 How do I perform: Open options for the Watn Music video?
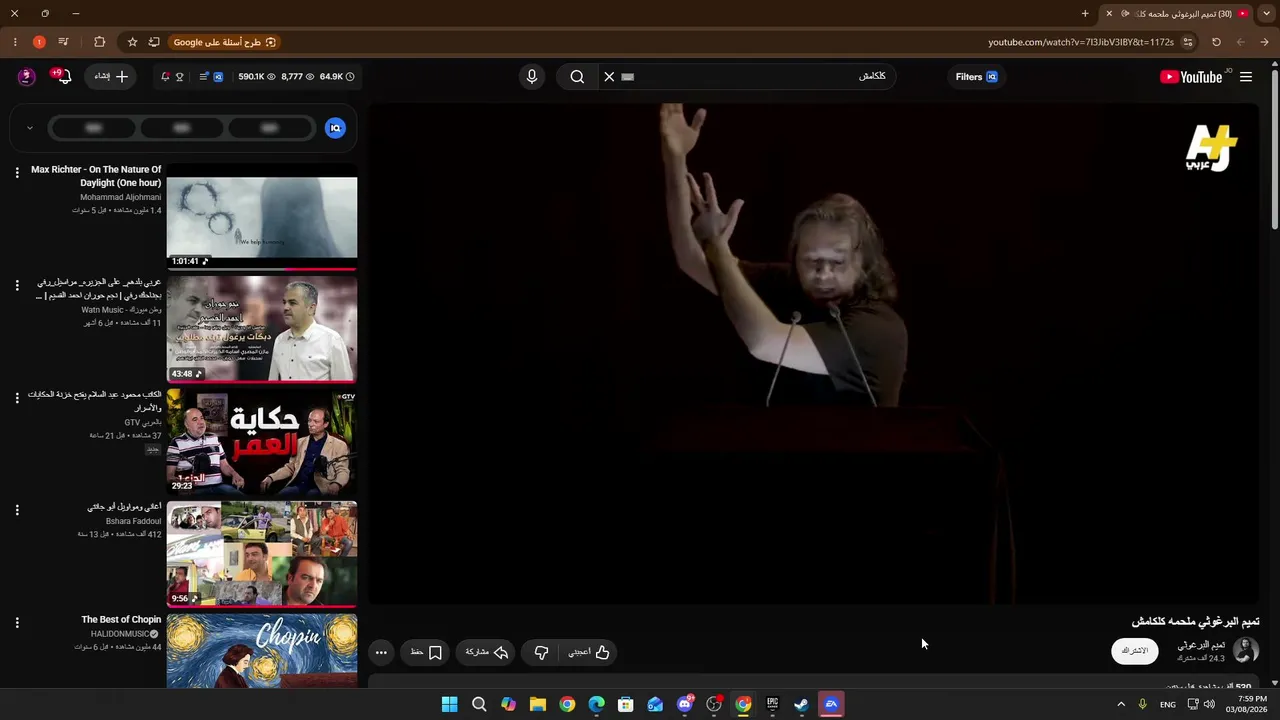point(17,285)
